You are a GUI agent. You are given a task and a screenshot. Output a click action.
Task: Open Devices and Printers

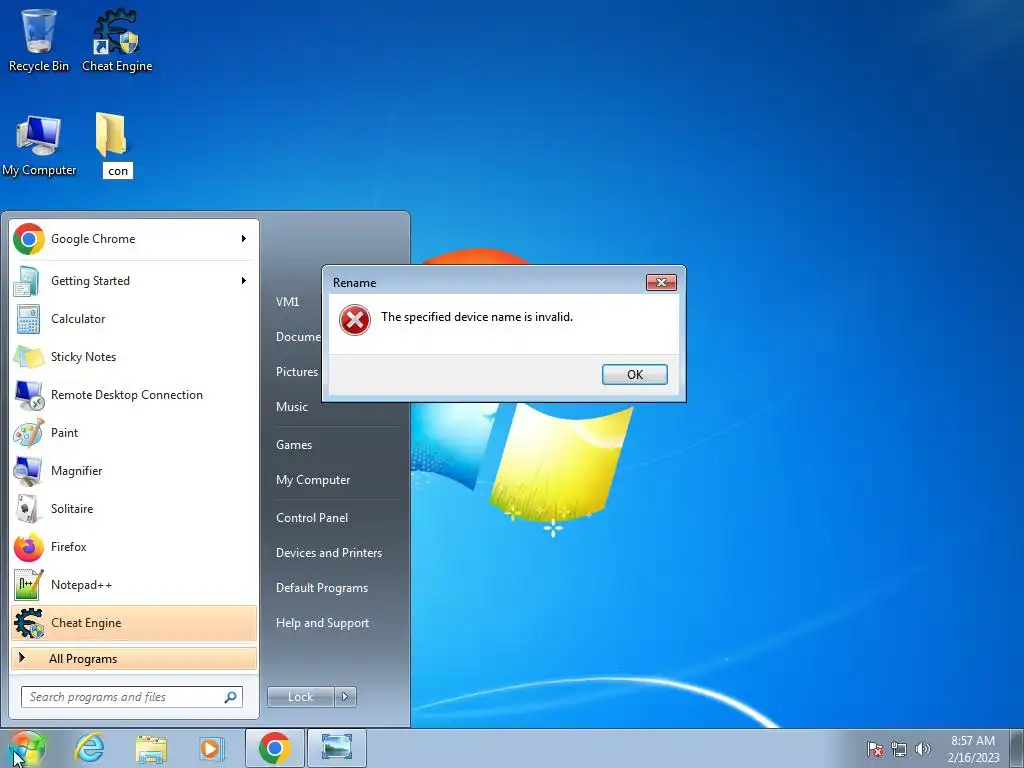pos(328,553)
